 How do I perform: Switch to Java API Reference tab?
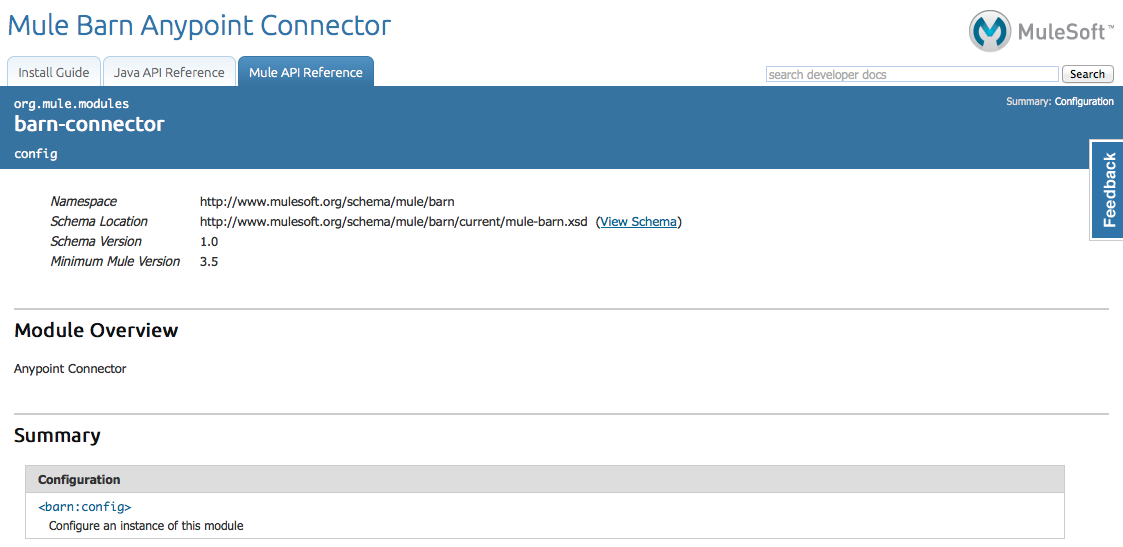pyautogui.click(x=169, y=72)
